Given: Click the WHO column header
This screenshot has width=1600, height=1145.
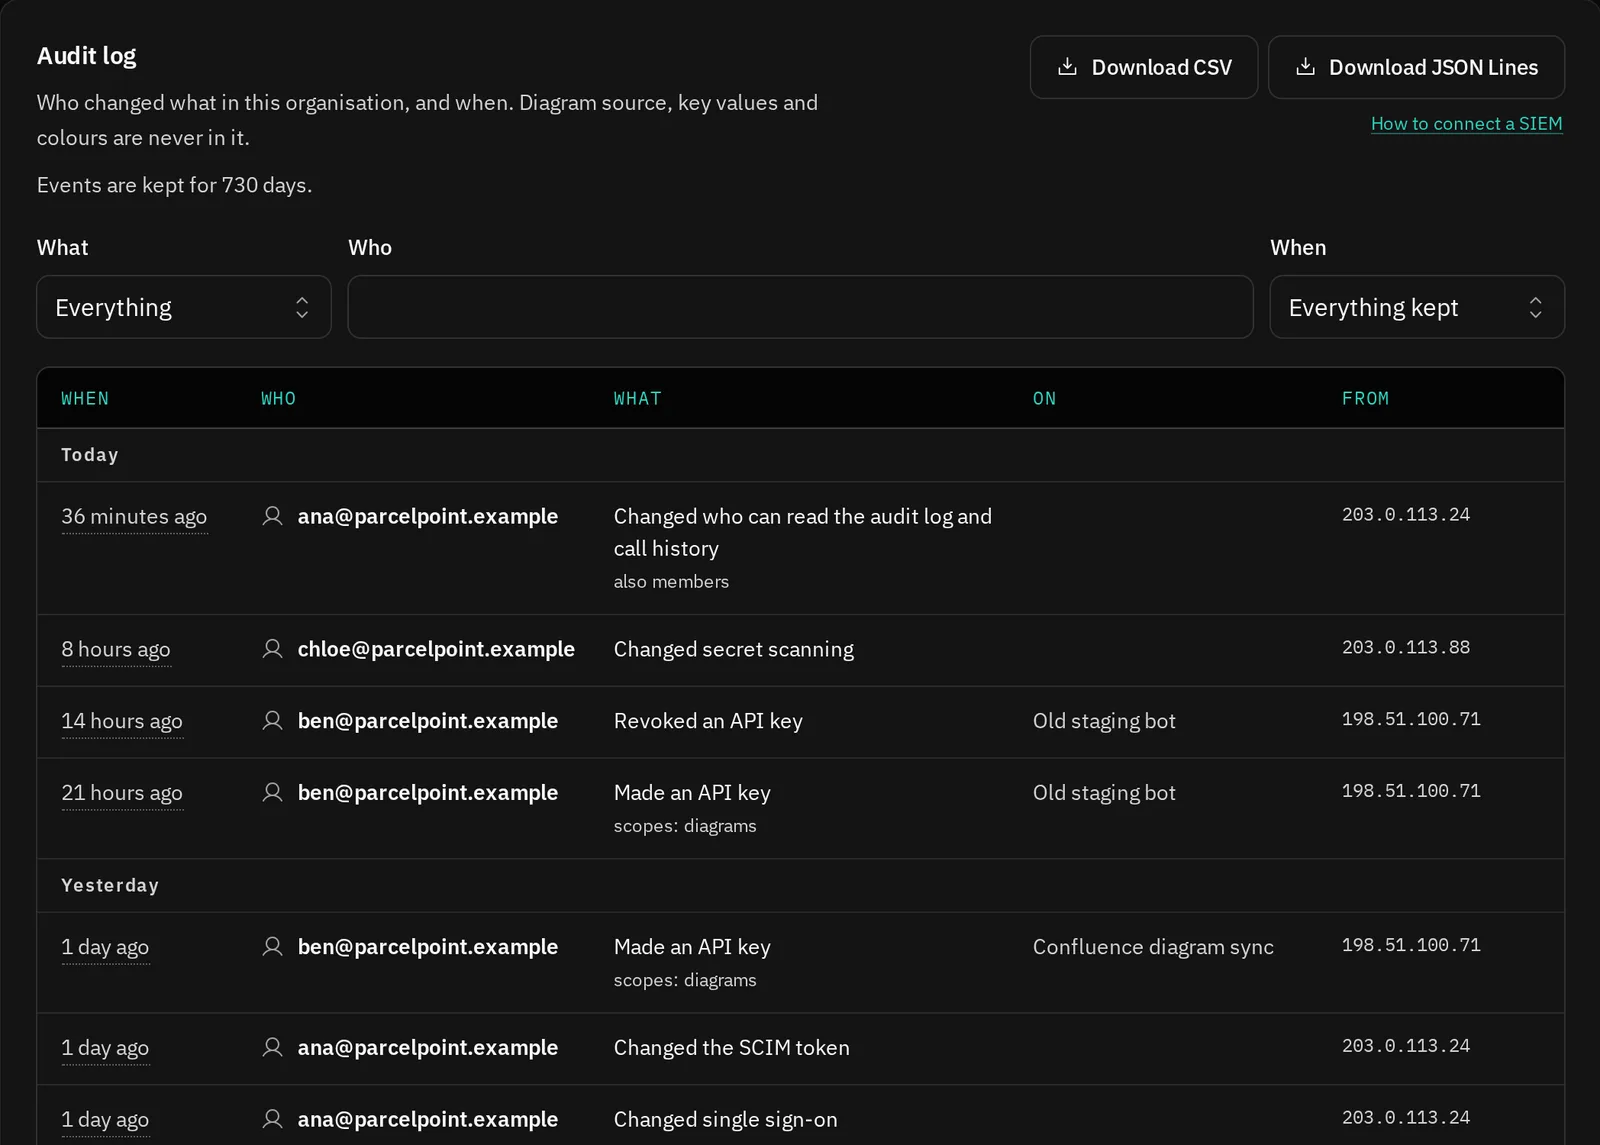Looking at the screenshot, I should tap(279, 399).
